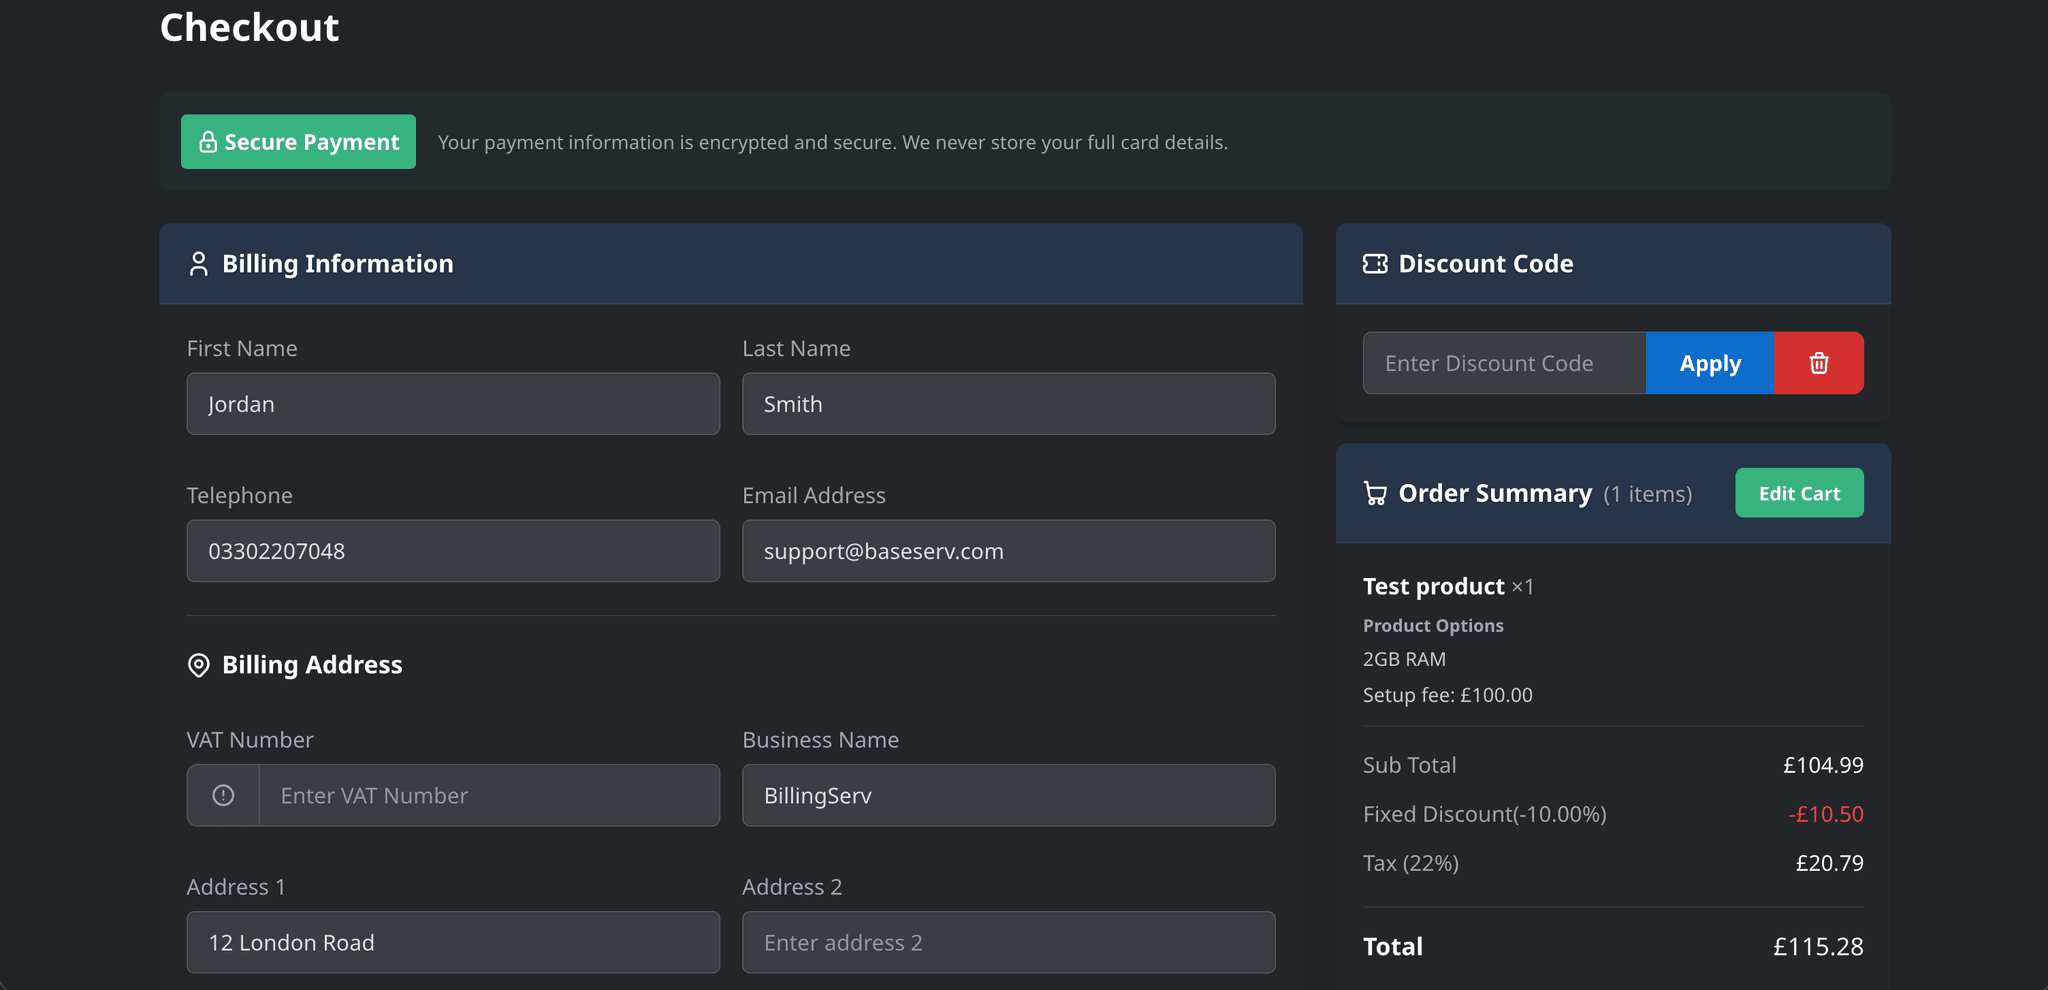Click the Address 1 field with 12 London Road
The height and width of the screenshot is (990, 2048).
tap(453, 942)
